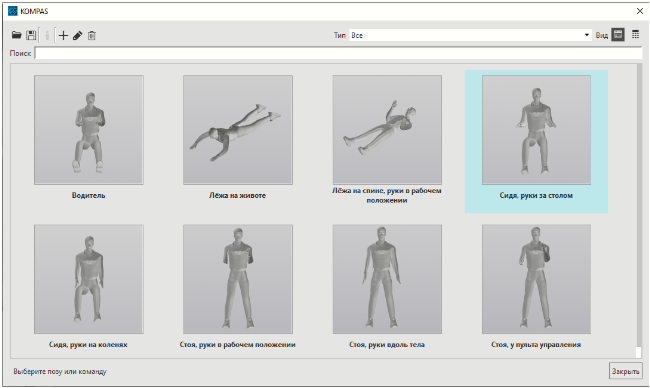This screenshot has height=388, width=650.
Task: Click the Стоя, у пульта управления caption
Action: 536,344
